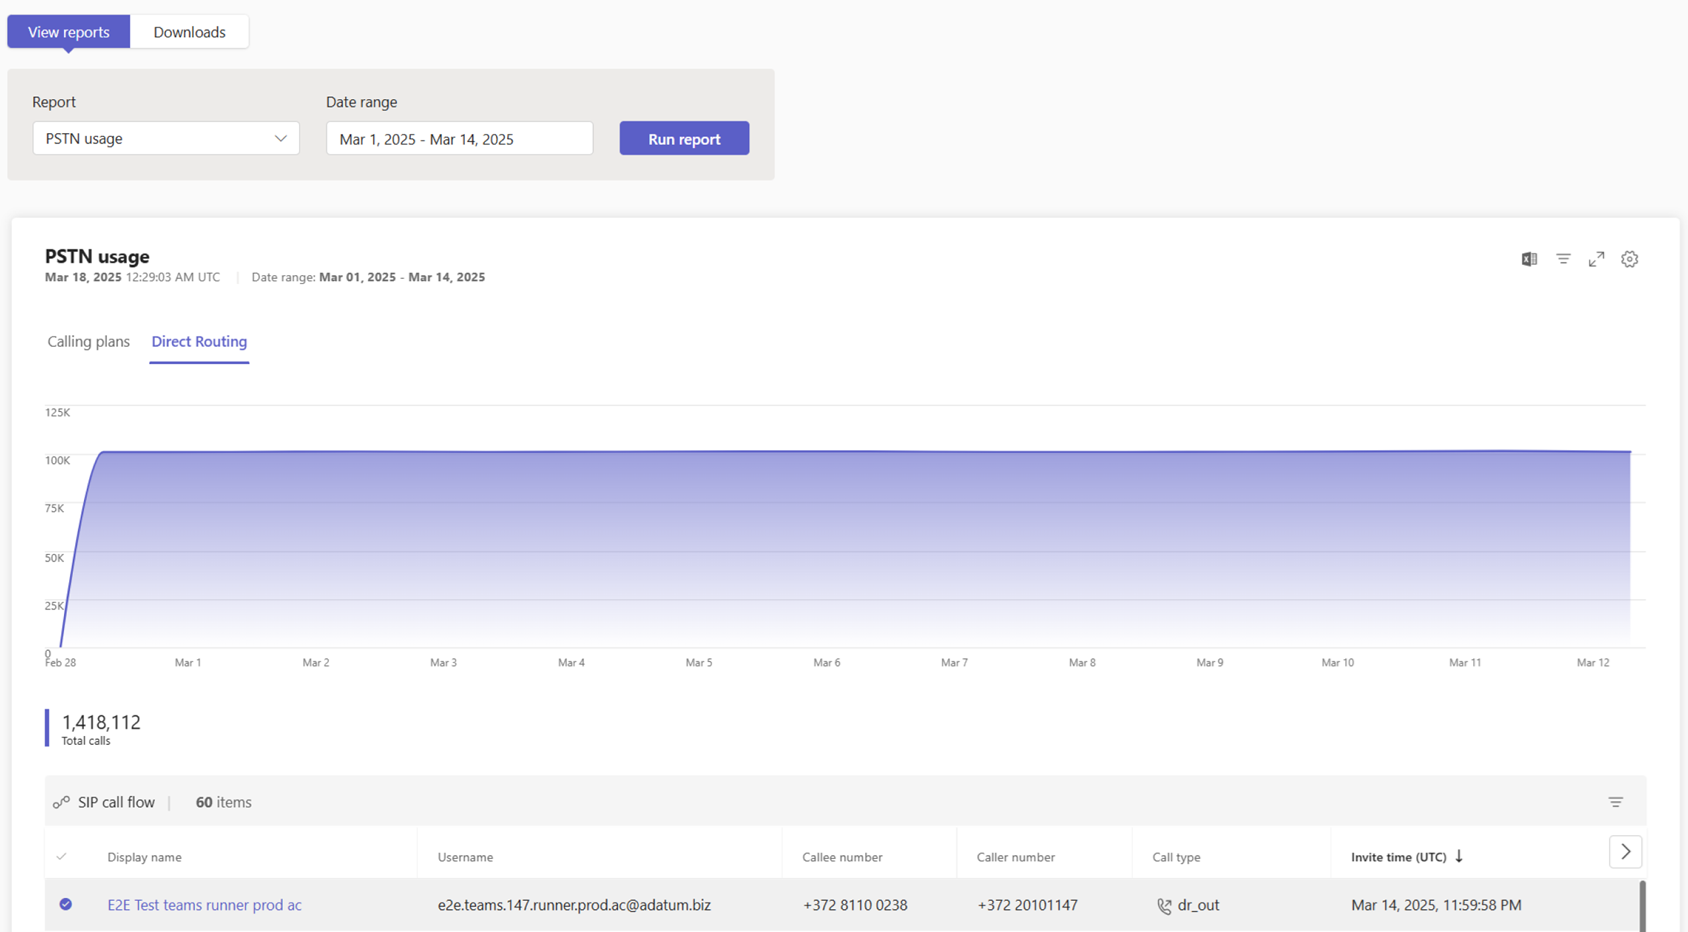Viewport: 1688px width, 932px height.
Task: Deselect the E2E Test runner row
Action: click(65, 904)
